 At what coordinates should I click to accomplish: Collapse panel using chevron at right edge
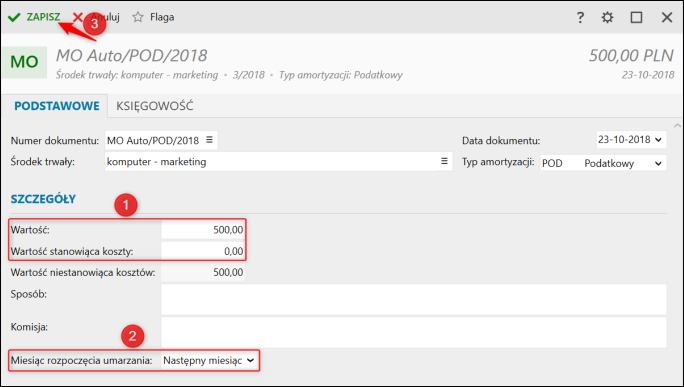point(677,125)
